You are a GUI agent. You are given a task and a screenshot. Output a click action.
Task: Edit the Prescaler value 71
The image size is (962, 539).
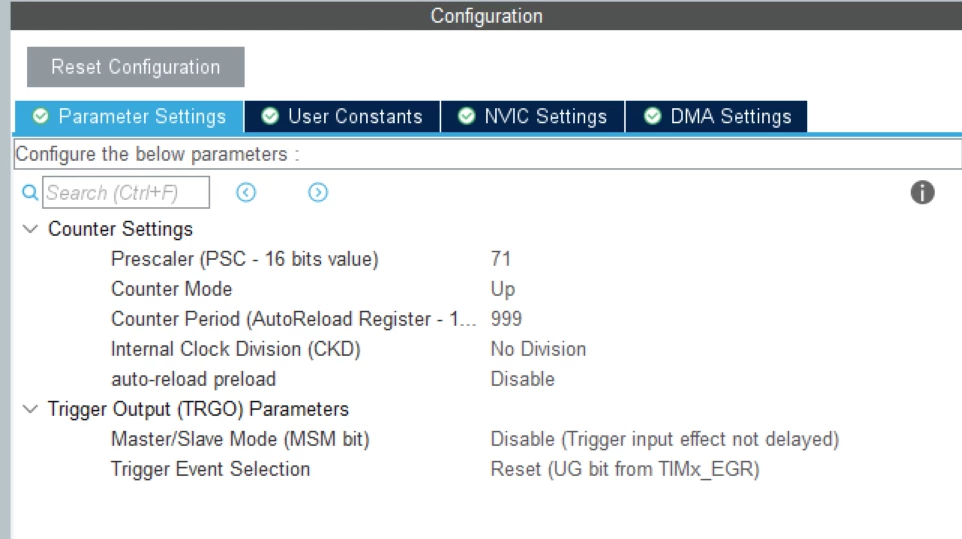(x=501, y=259)
